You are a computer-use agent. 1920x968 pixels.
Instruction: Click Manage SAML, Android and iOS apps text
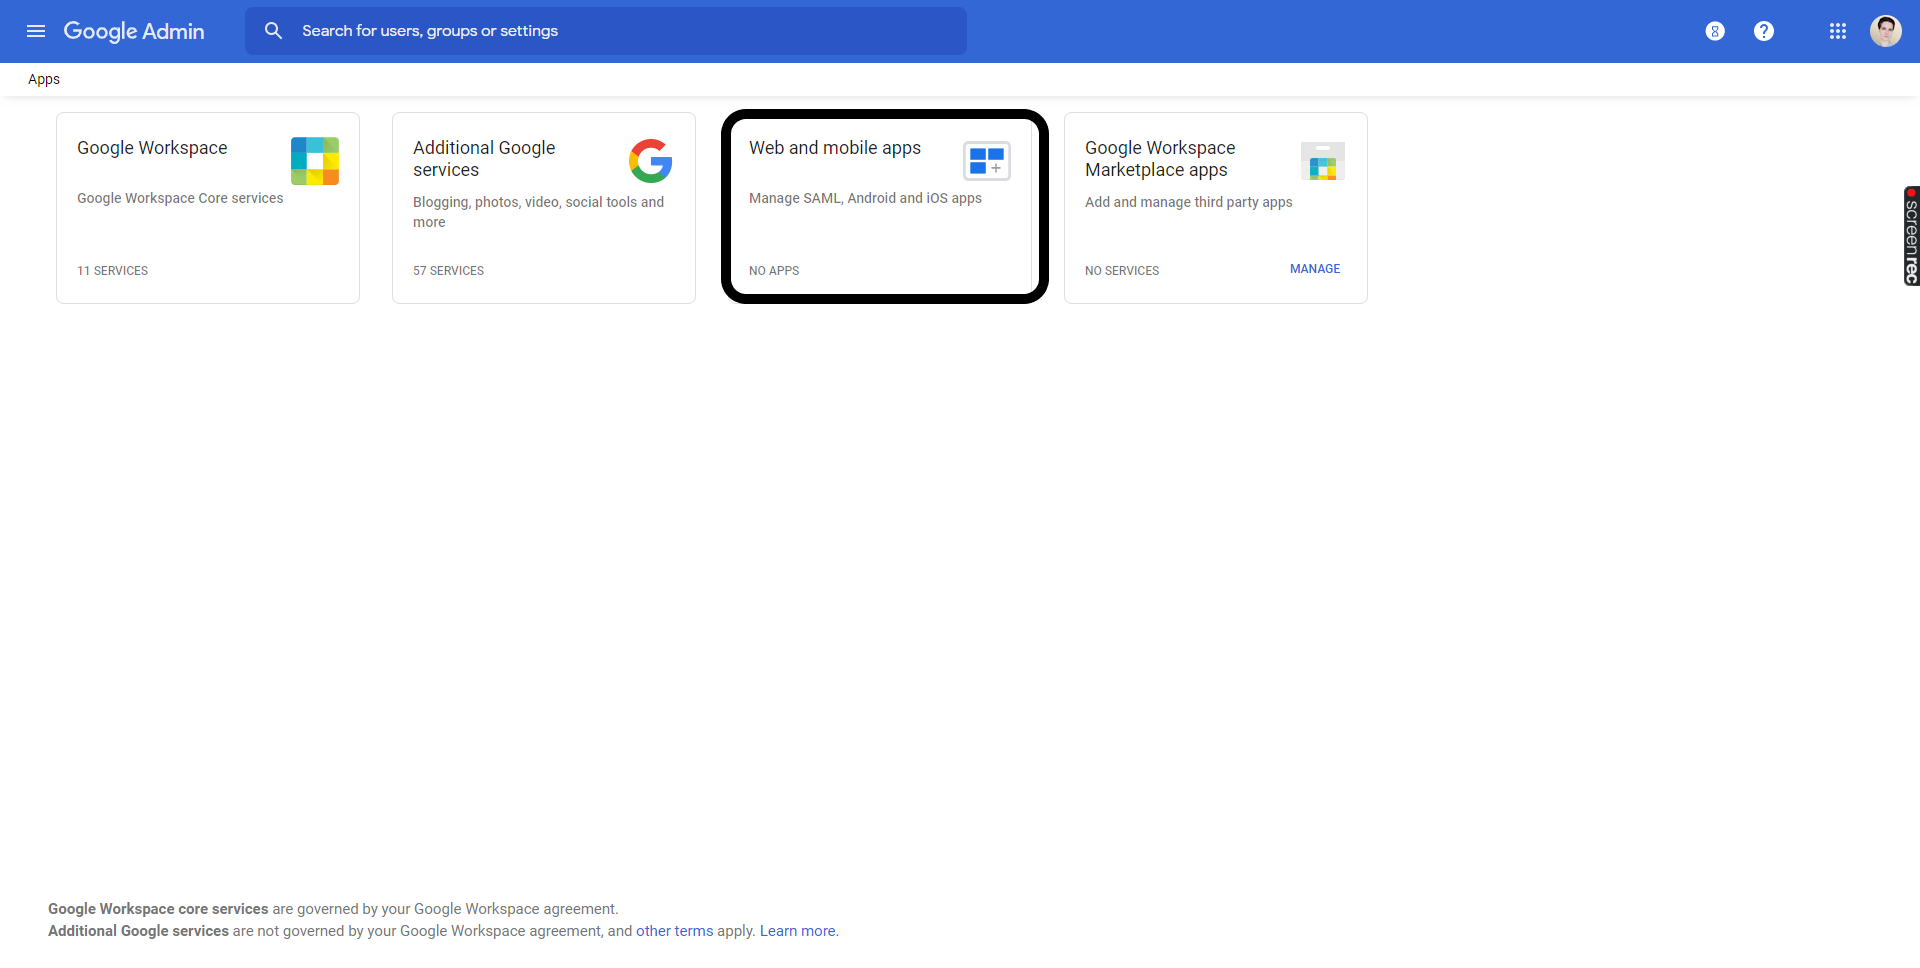pyautogui.click(x=865, y=198)
